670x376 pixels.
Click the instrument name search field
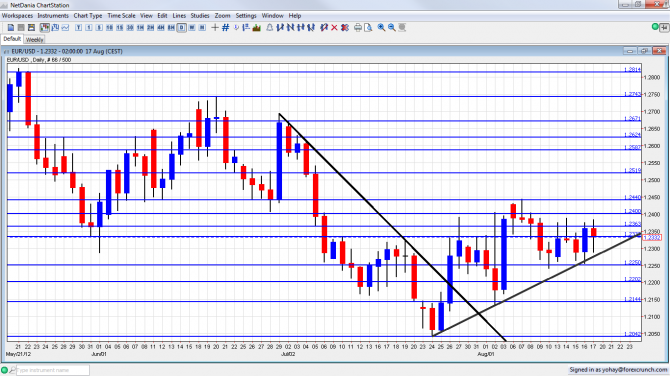(x=53, y=370)
